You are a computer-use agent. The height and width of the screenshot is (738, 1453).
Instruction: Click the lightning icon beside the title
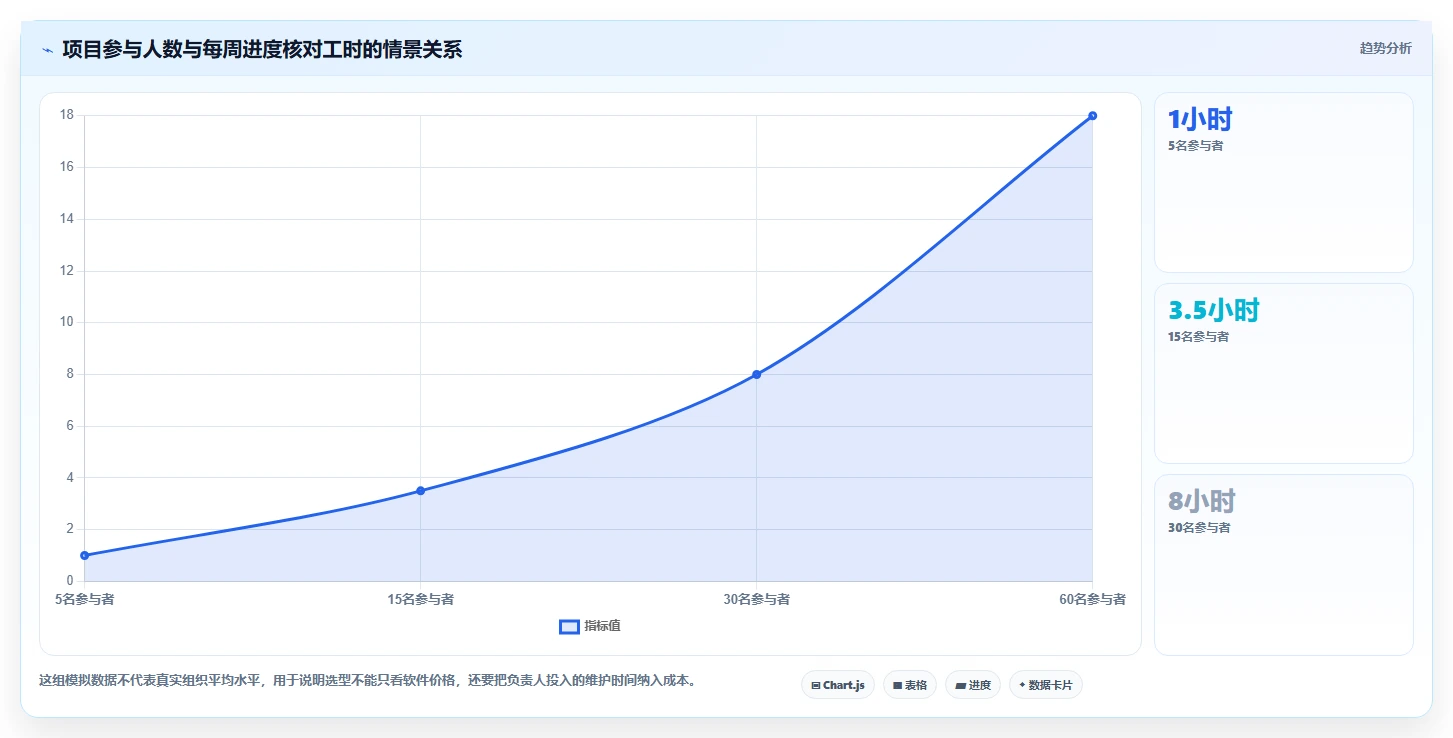pyautogui.click(x=47, y=49)
